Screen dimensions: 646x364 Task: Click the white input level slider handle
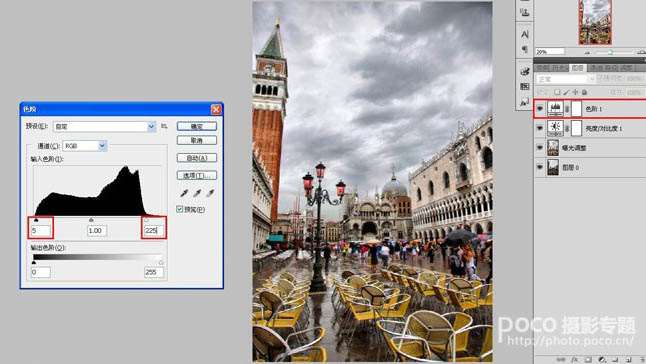coord(147,220)
